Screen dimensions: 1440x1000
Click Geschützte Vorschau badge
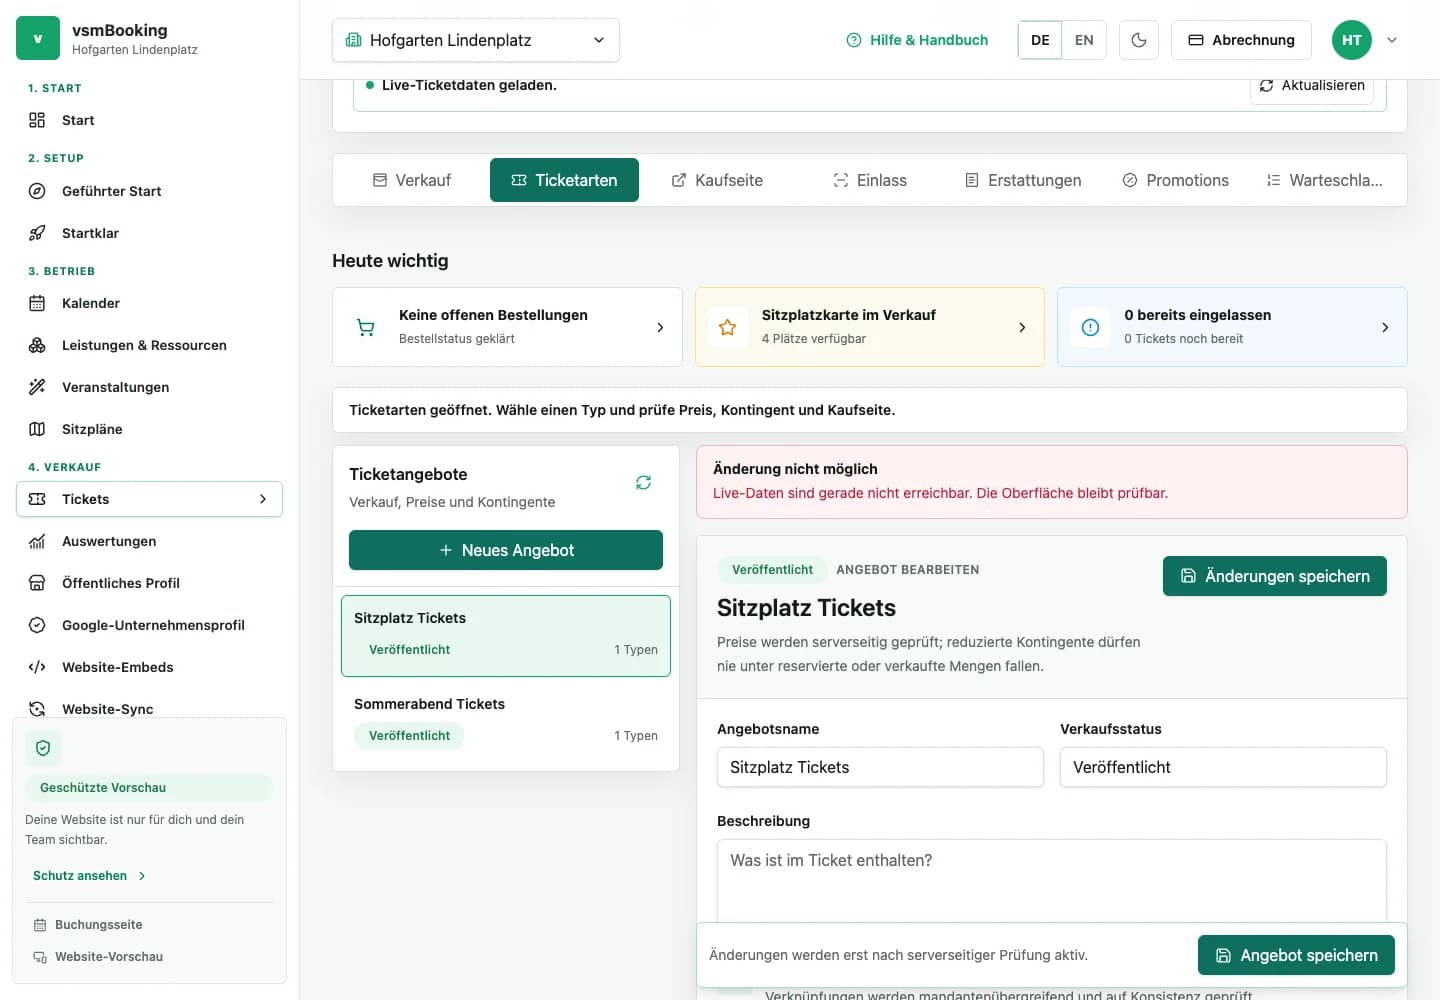pos(149,788)
